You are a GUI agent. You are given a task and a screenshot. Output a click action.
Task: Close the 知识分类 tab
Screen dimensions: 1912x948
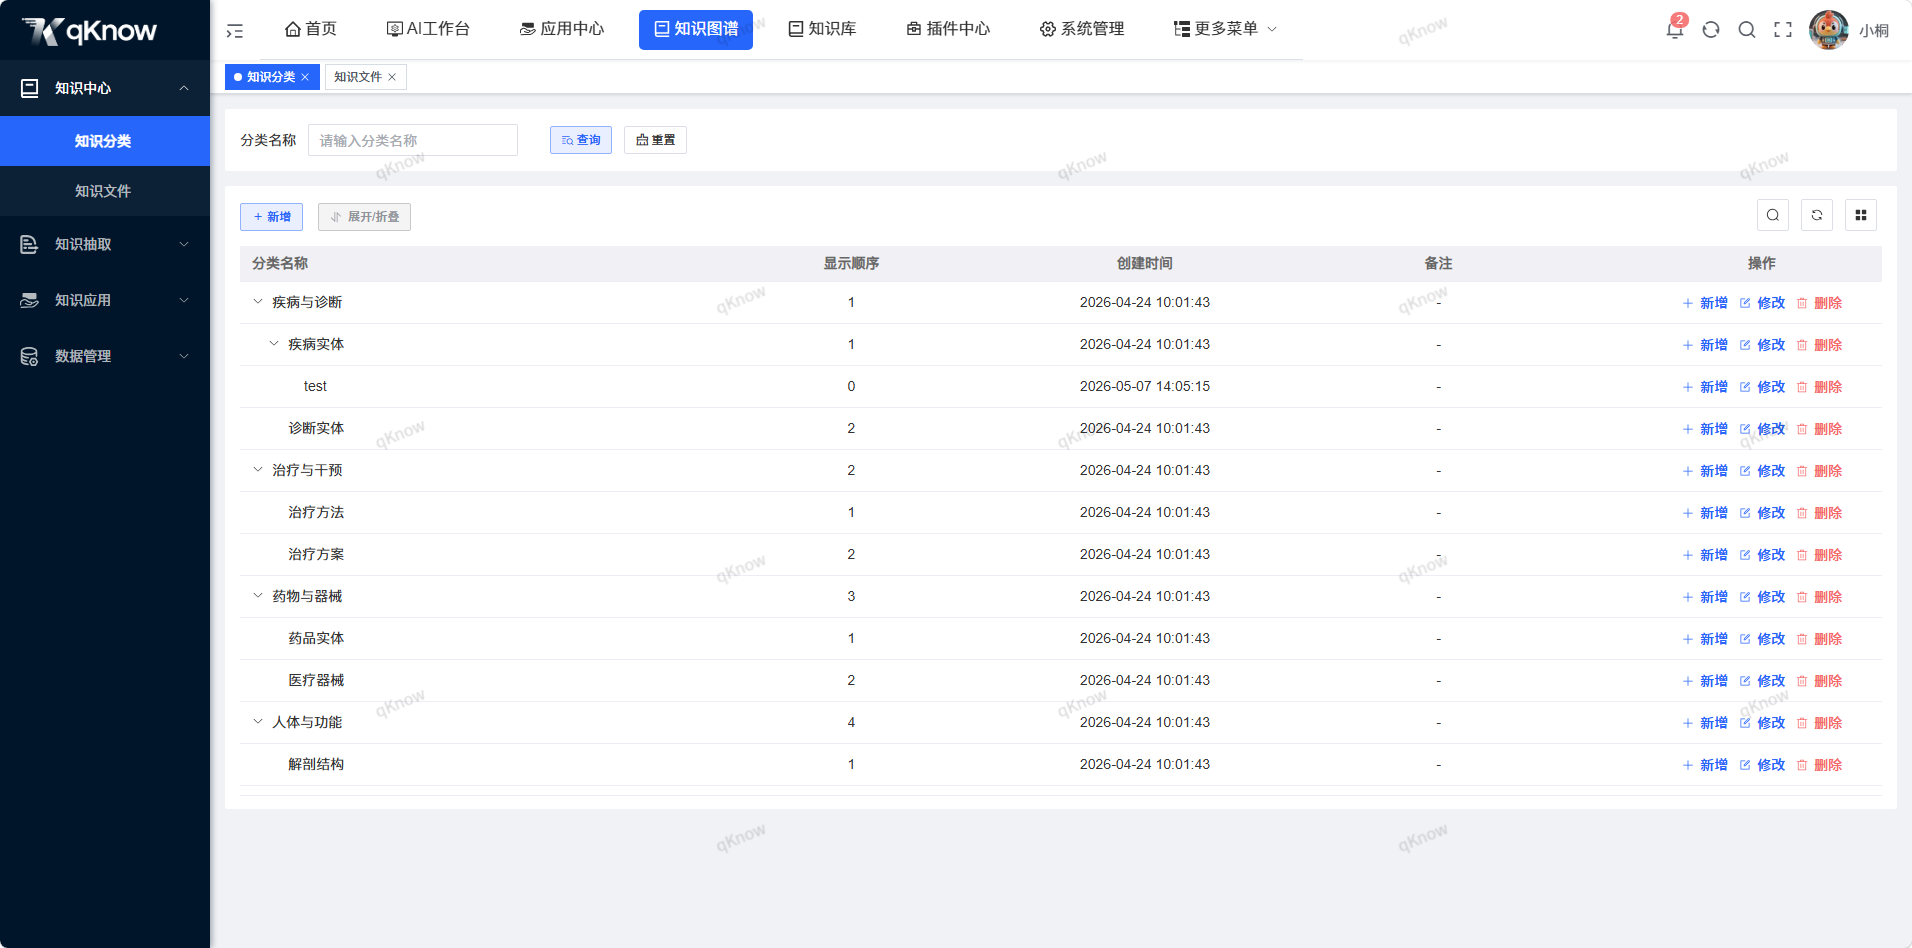pyautogui.click(x=305, y=77)
